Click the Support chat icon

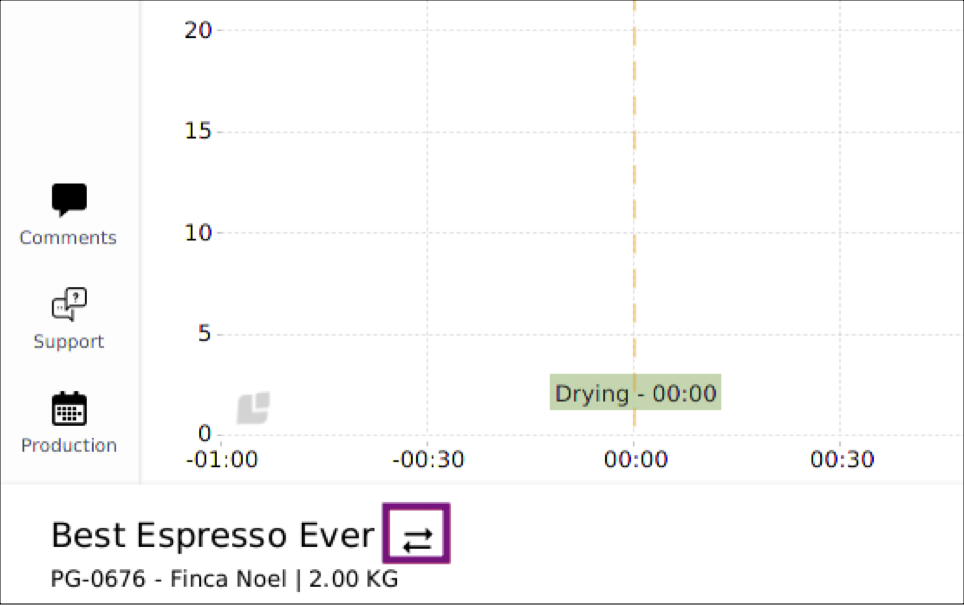click(69, 304)
